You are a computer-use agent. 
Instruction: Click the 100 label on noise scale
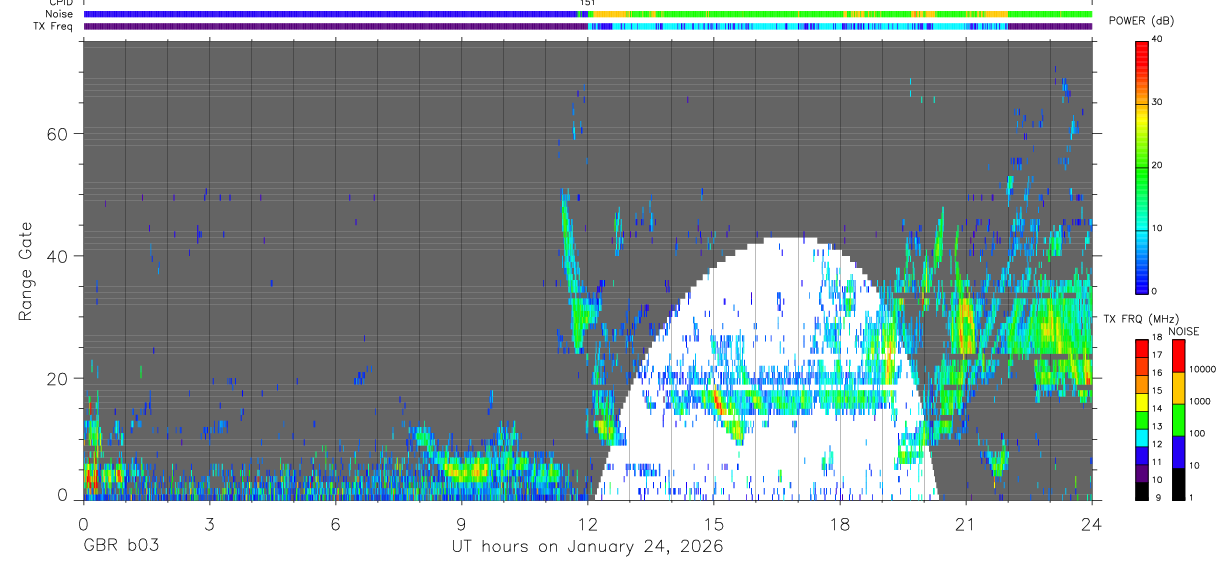coord(1198,433)
